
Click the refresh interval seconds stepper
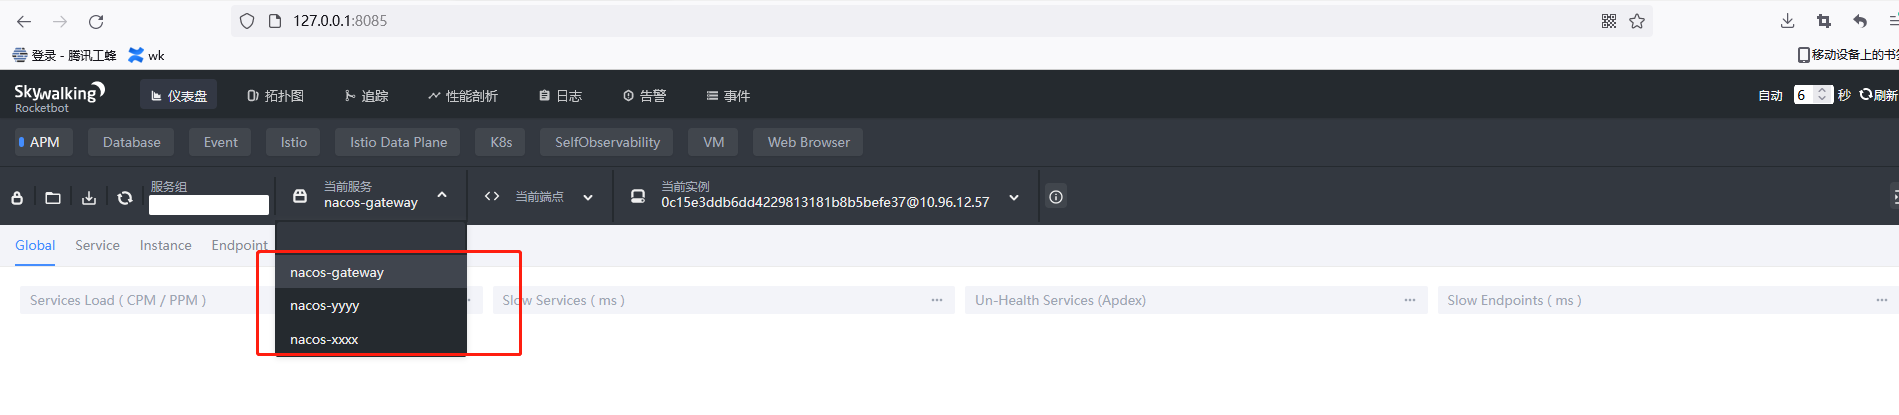[1822, 95]
